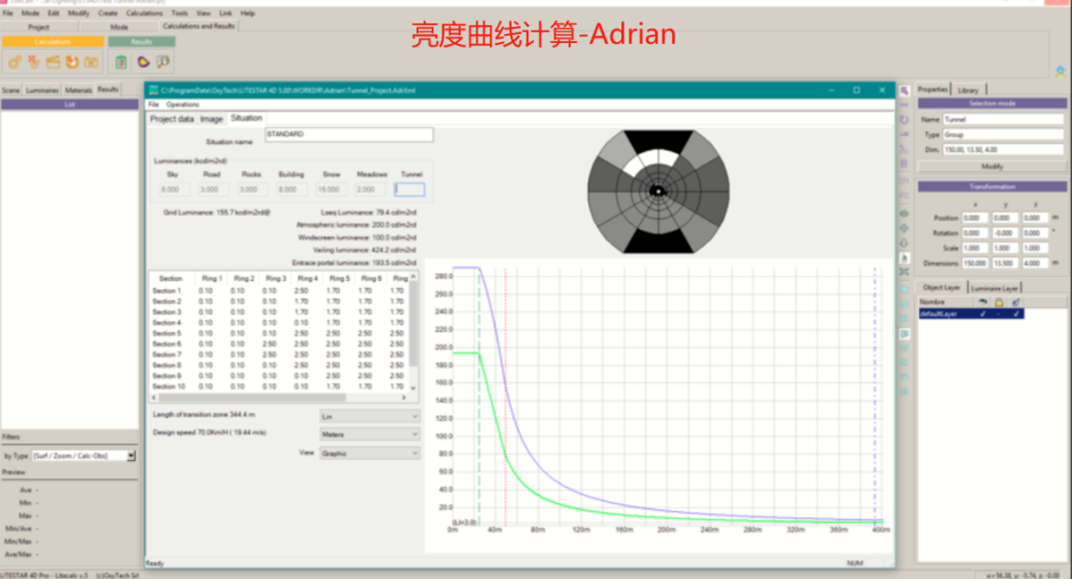Click the orange clapperboard icon in Calculations
The width and height of the screenshot is (1072, 579).
[53, 62]
